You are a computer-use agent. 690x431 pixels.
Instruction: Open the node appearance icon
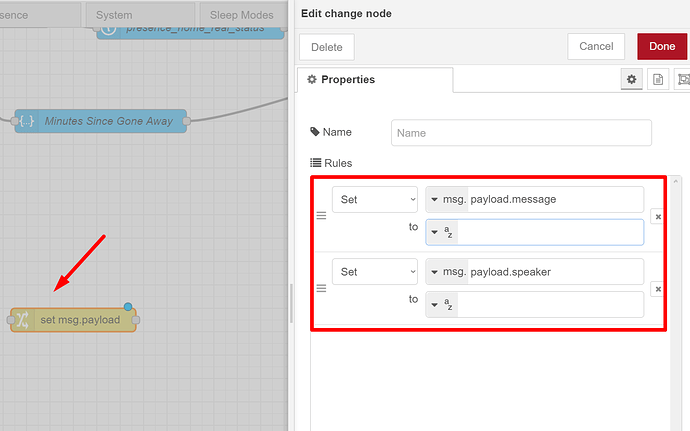[x=684, y=79]
